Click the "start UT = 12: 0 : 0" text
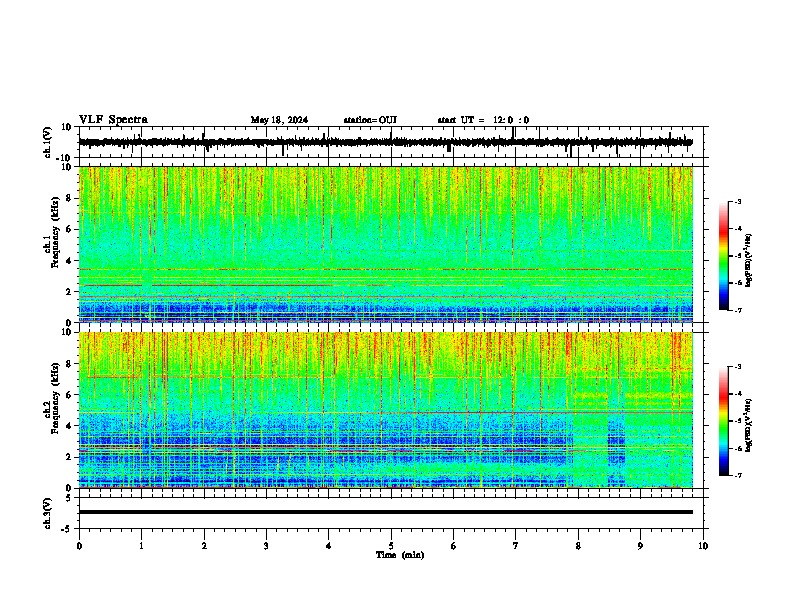Screen dimensions: 792x612 click(x=483, y=120)
